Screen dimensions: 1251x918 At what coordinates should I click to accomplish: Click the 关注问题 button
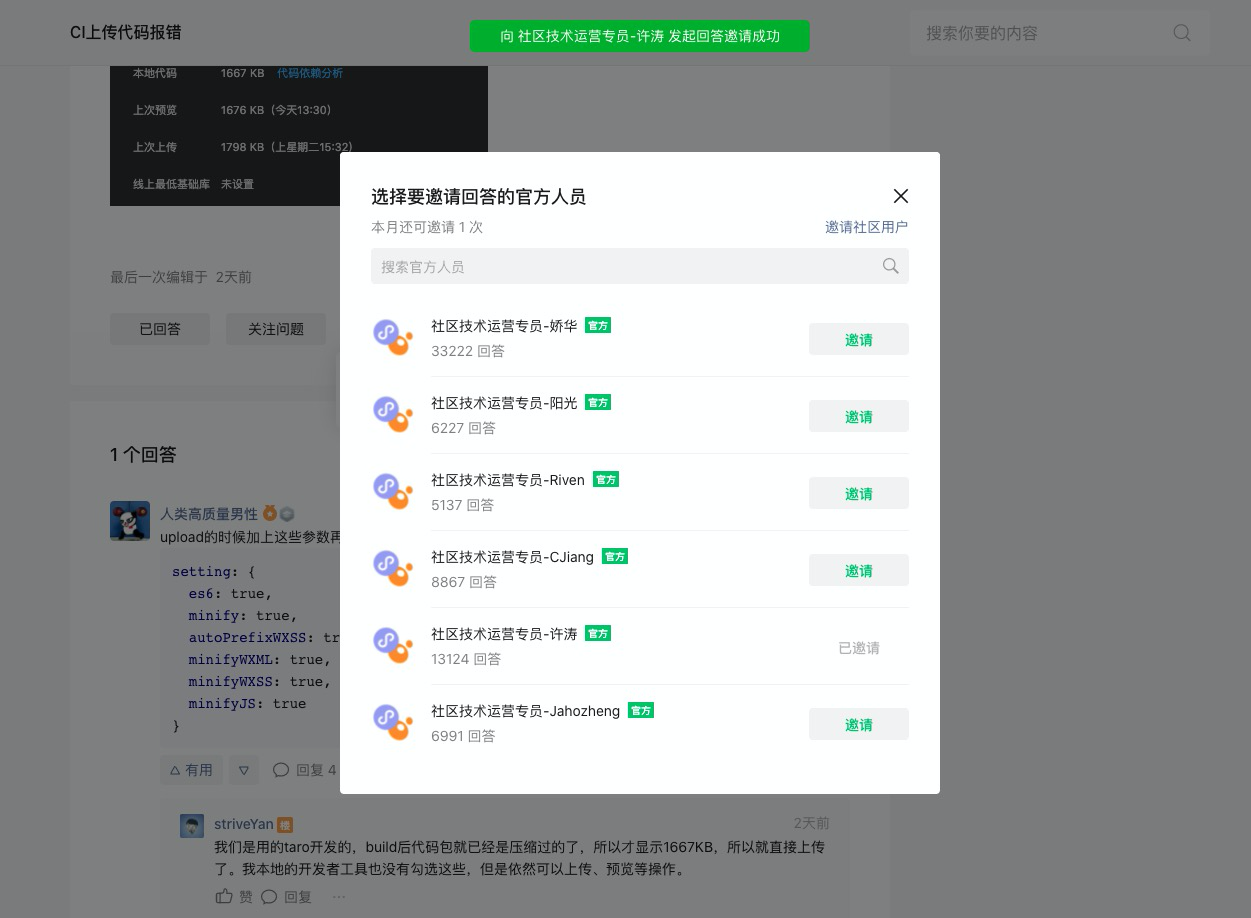click(275, 329)
